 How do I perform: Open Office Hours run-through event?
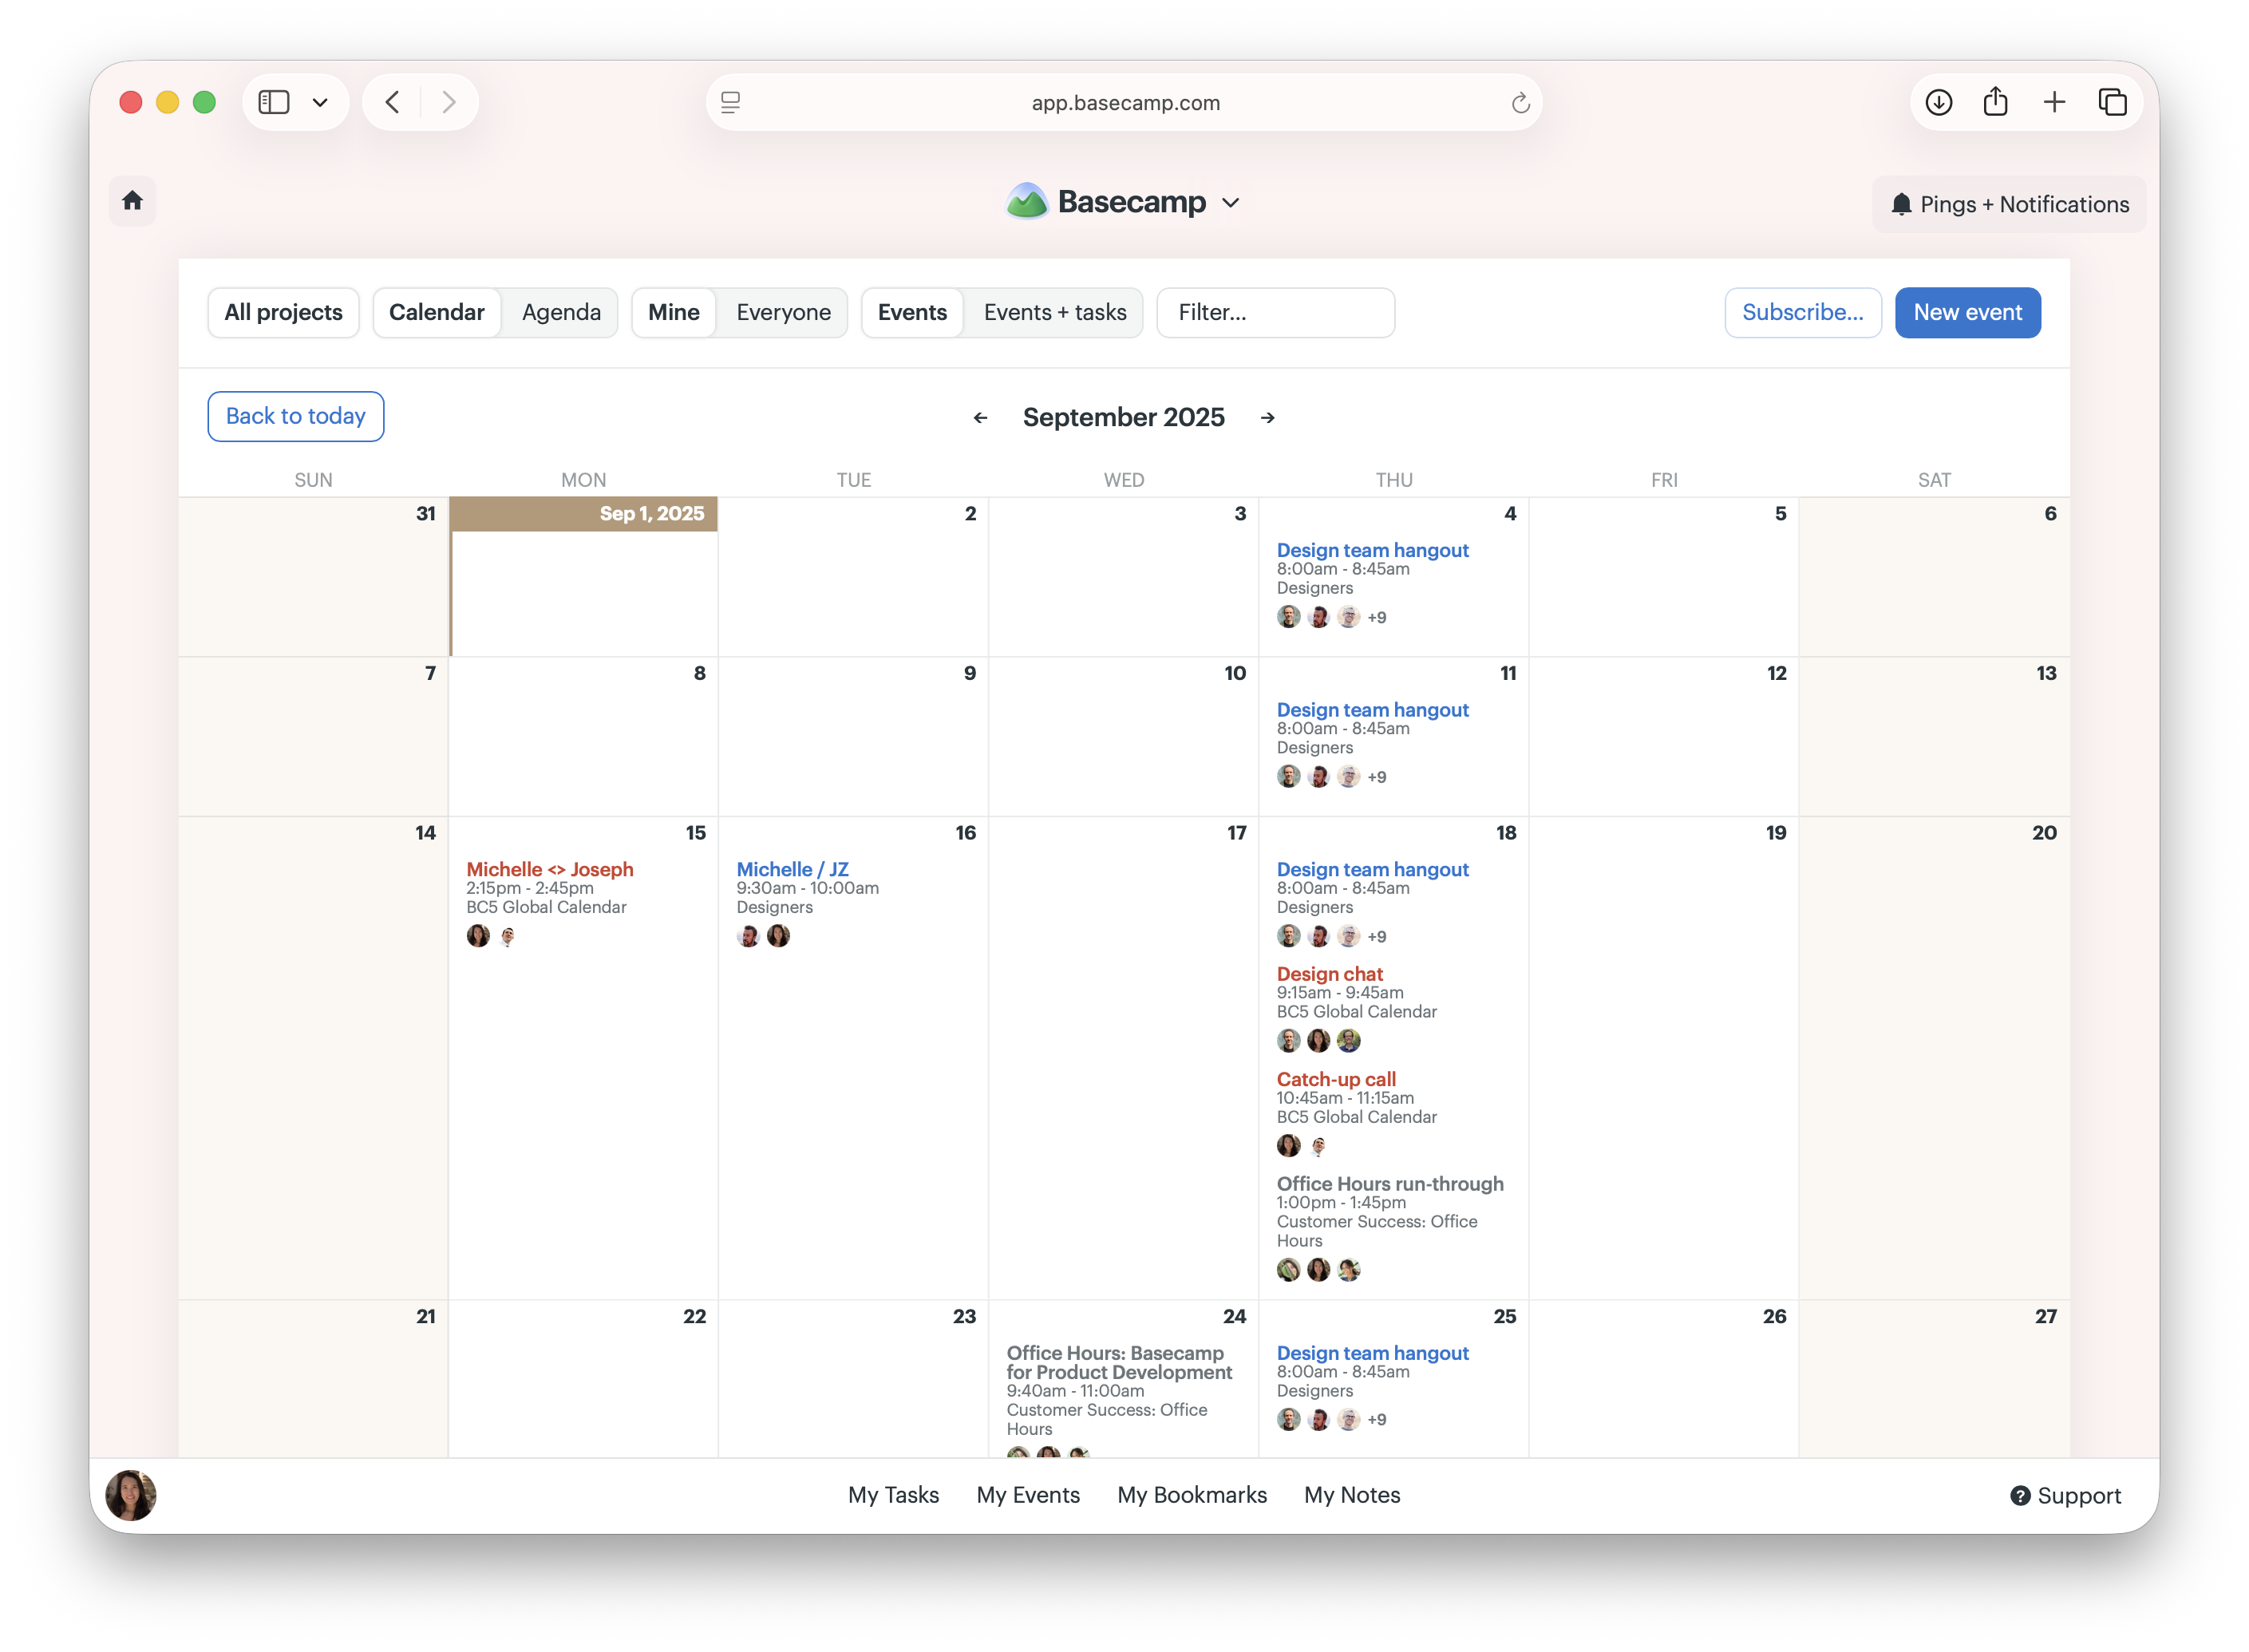[x=1390, y=1184]
